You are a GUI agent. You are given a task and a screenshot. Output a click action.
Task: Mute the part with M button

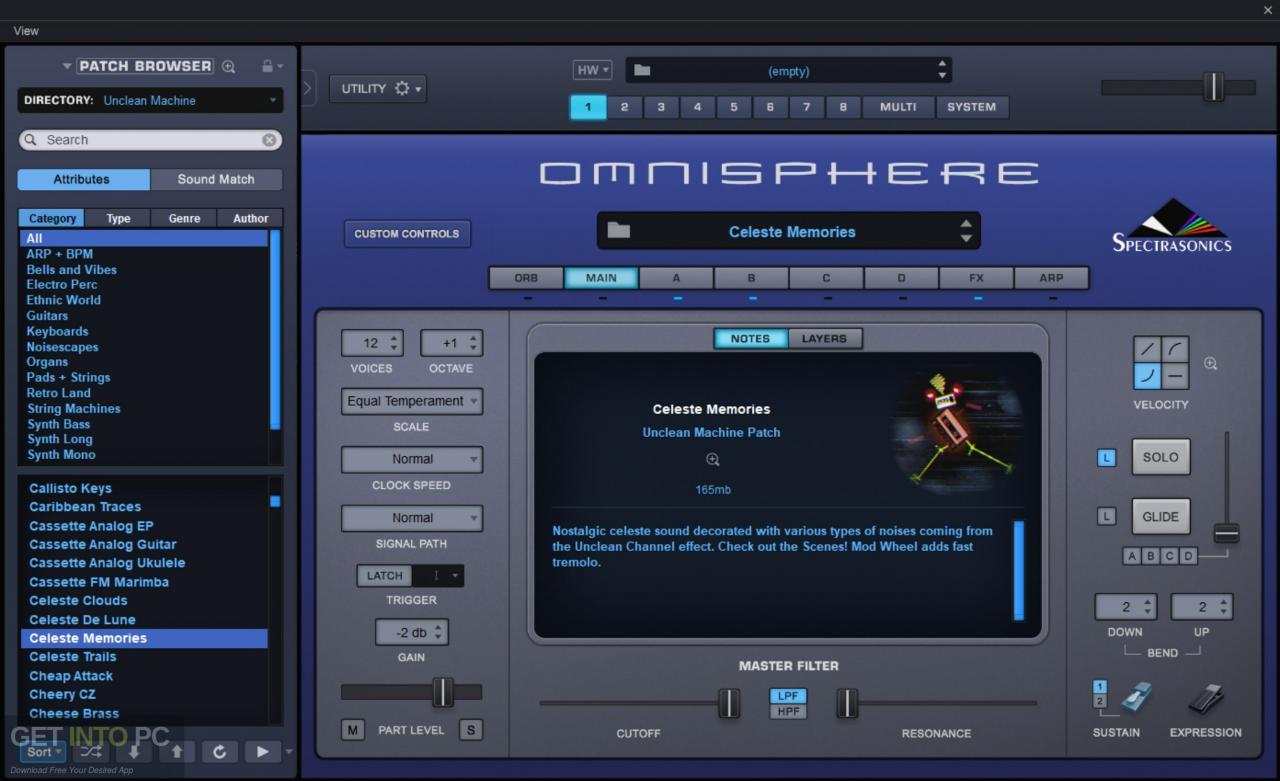(x=352, y=730)
